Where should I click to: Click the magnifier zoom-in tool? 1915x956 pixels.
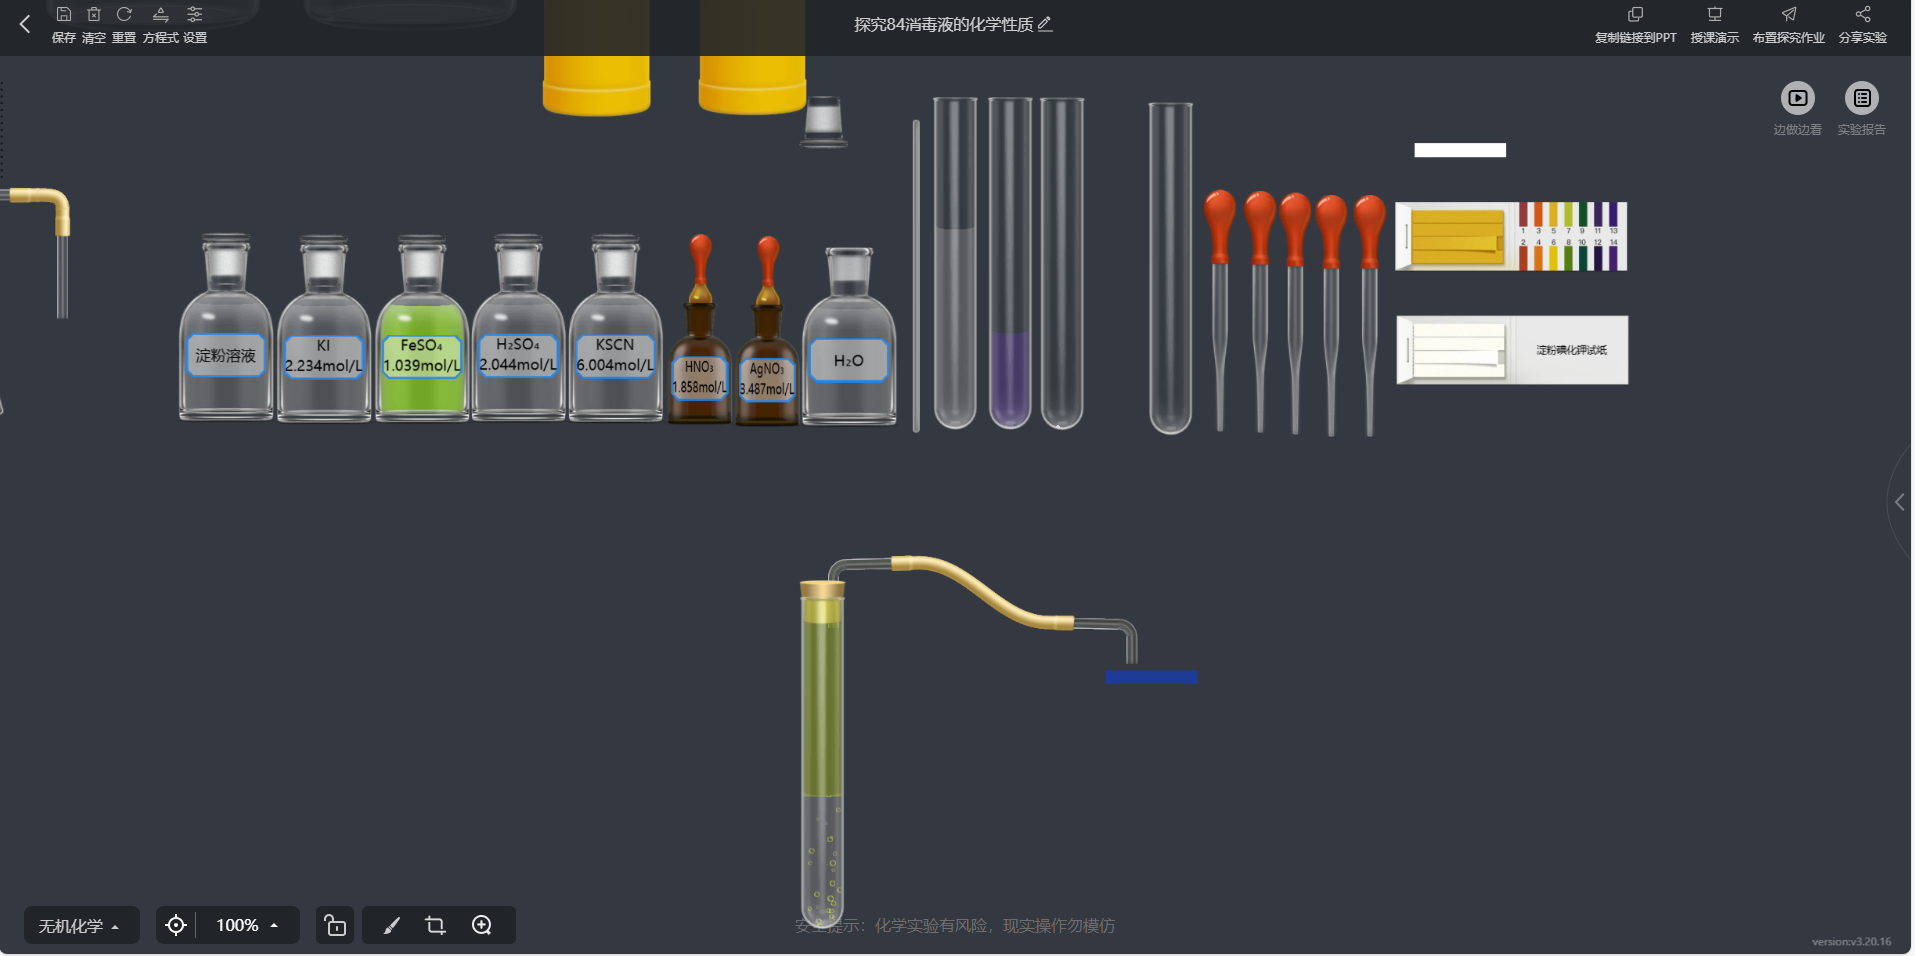point(482,925)
